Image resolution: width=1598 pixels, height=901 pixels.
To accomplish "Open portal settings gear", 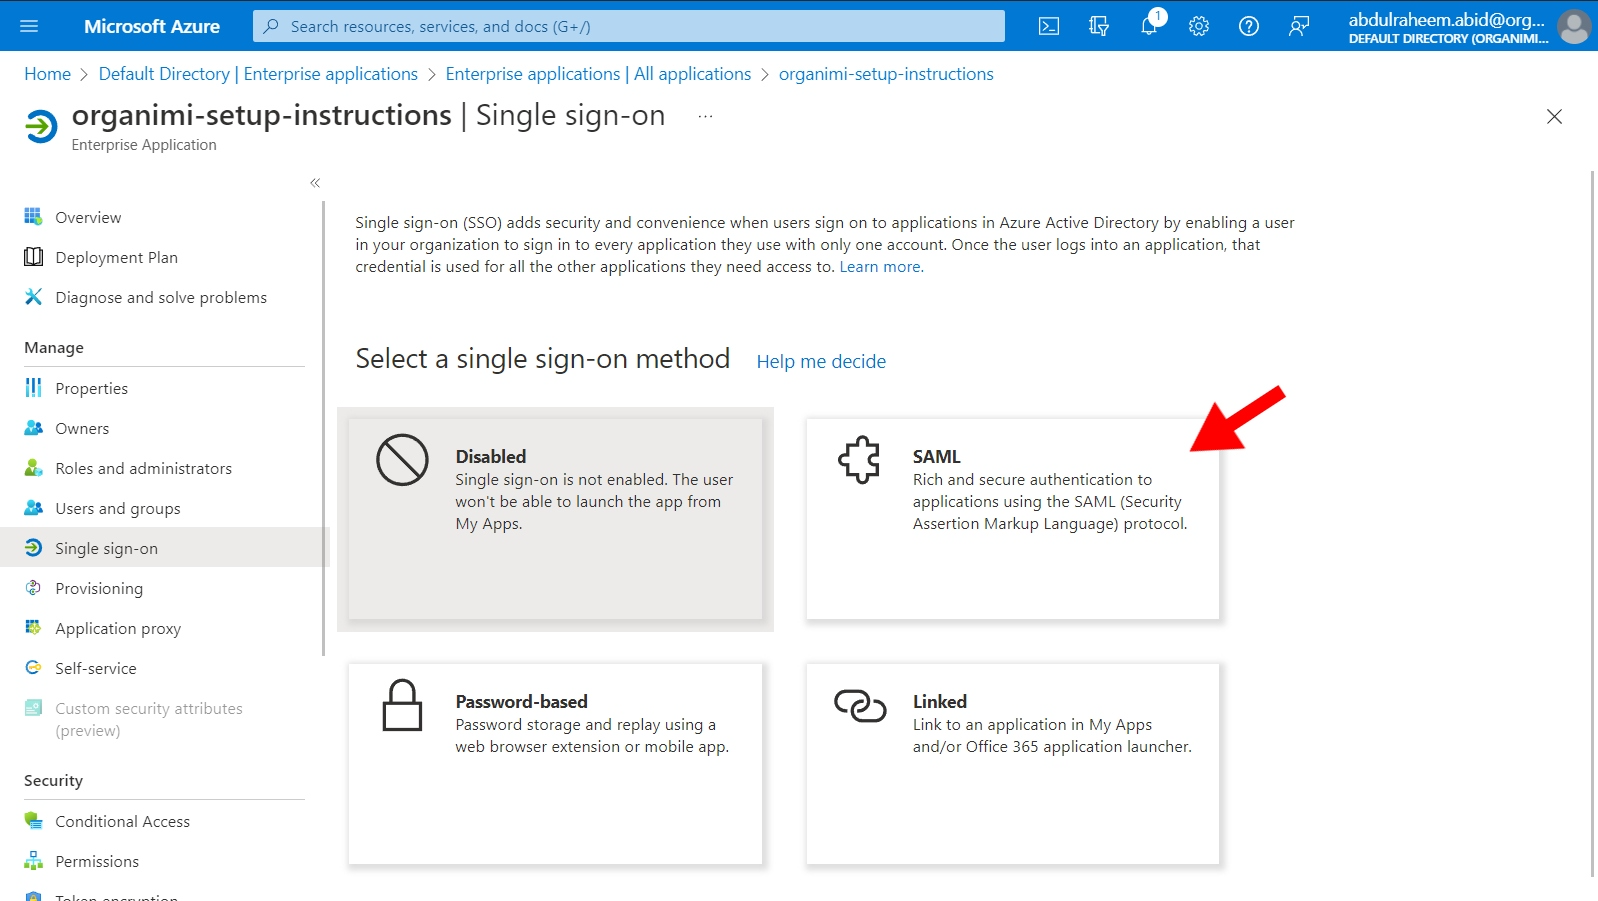I will (1199, 26).
